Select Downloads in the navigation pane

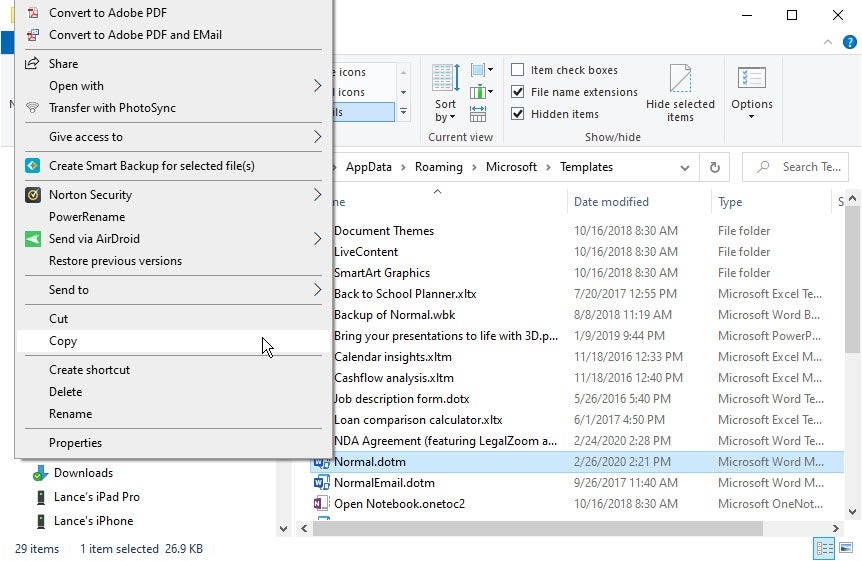(x=83, y=473)
